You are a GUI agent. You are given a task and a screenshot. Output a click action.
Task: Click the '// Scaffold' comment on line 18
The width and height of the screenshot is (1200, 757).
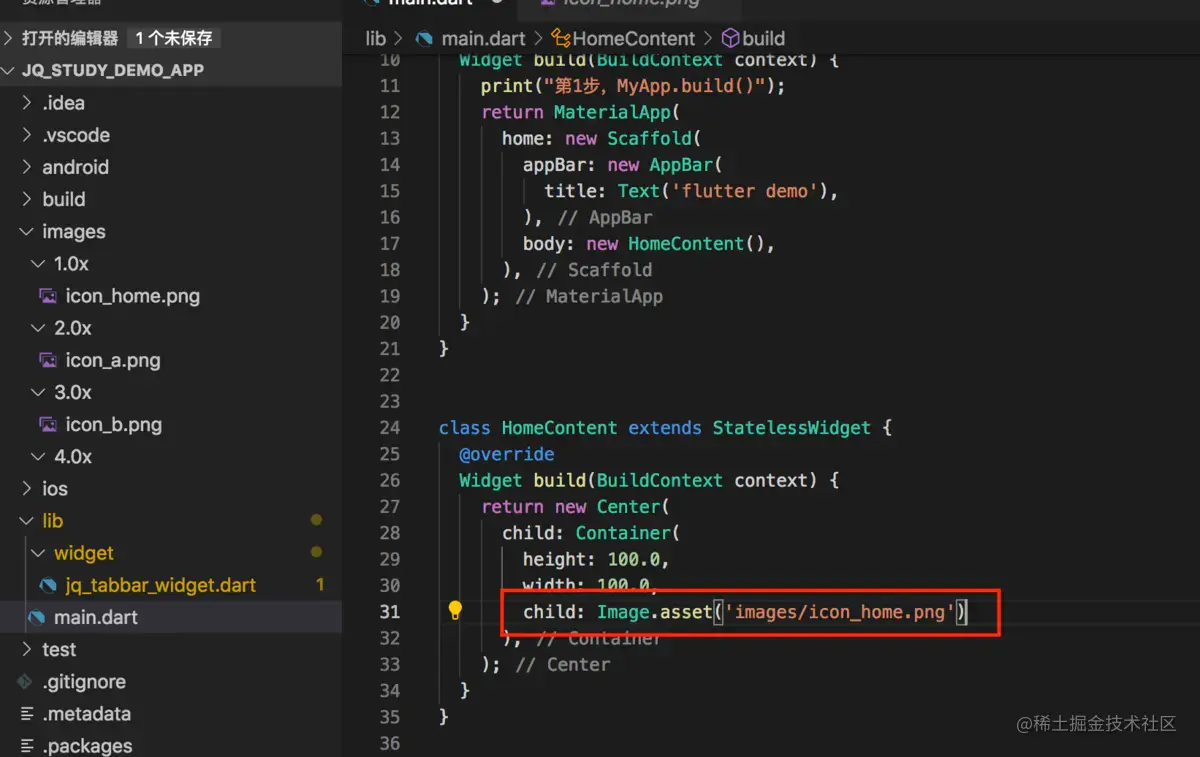pos(594,270)
